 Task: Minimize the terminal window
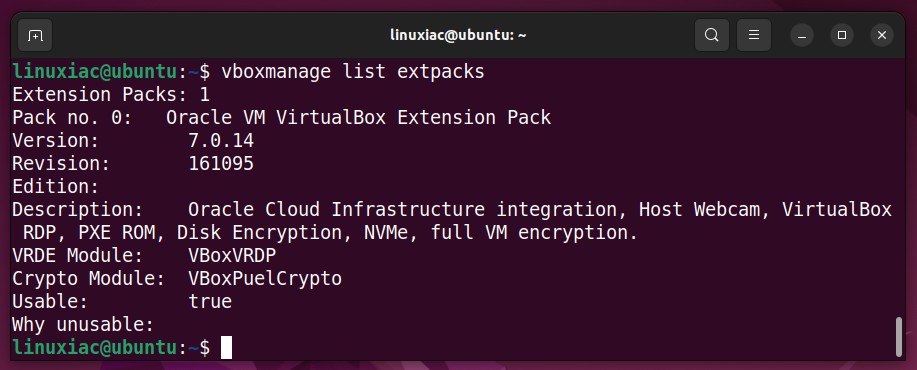click(802, 36)
